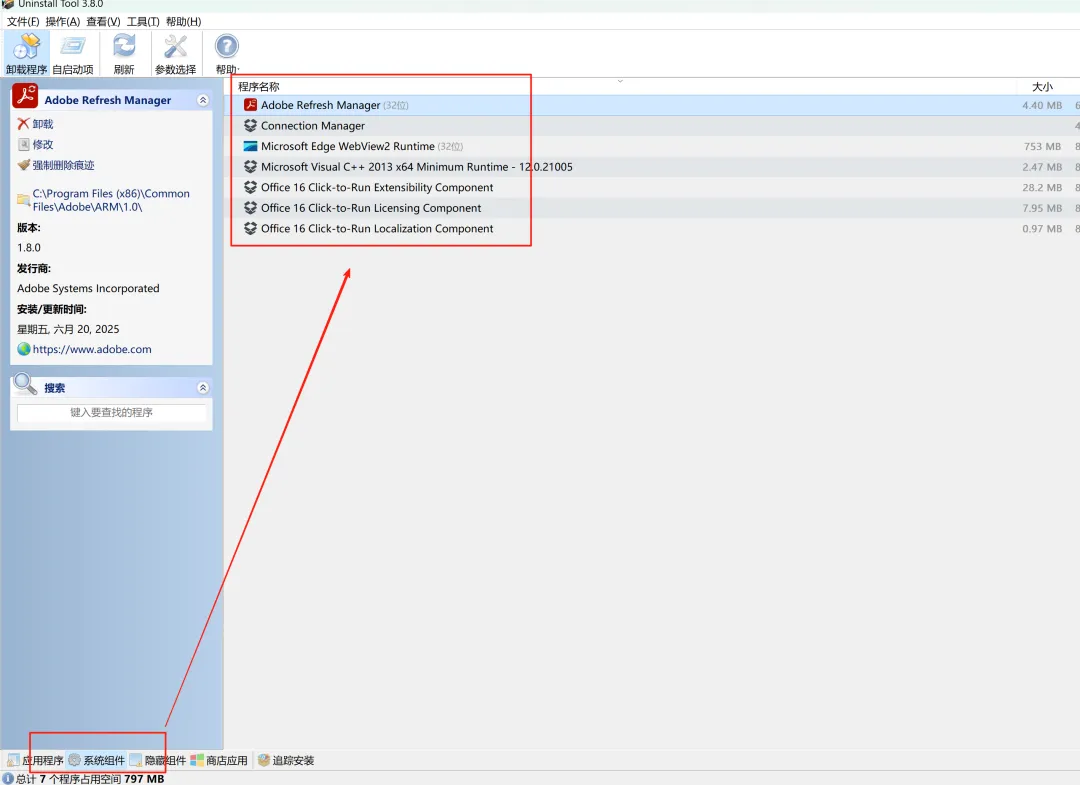This screenshot has width=1080, height=785.
Task: Click the Microsoft Visual C++ 2013 row icon
Action: pyautogui.click(x=250, y=167)
